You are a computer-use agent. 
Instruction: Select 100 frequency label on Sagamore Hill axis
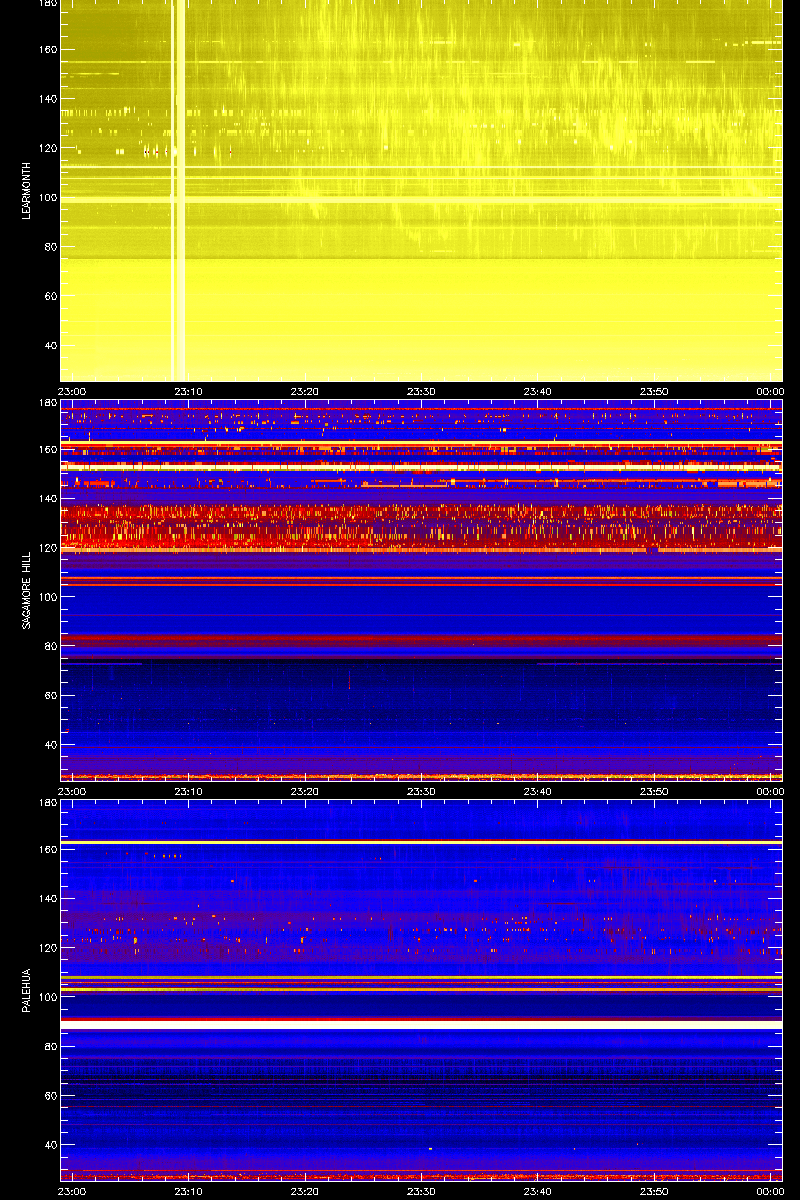47,598
